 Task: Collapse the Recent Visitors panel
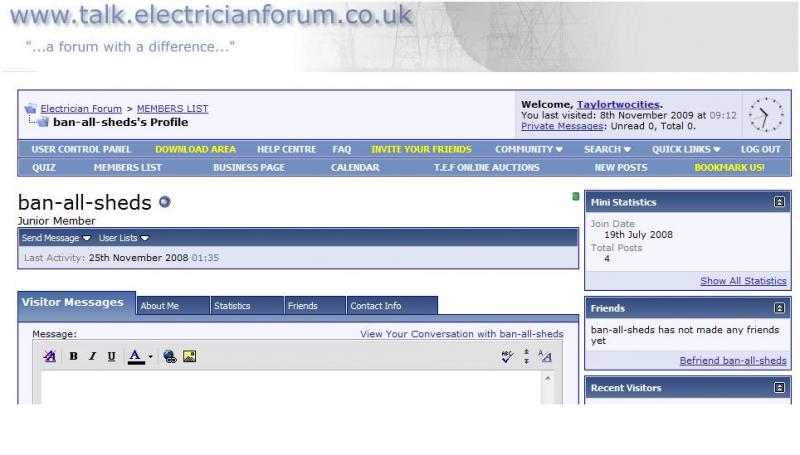tap(779, 388)
